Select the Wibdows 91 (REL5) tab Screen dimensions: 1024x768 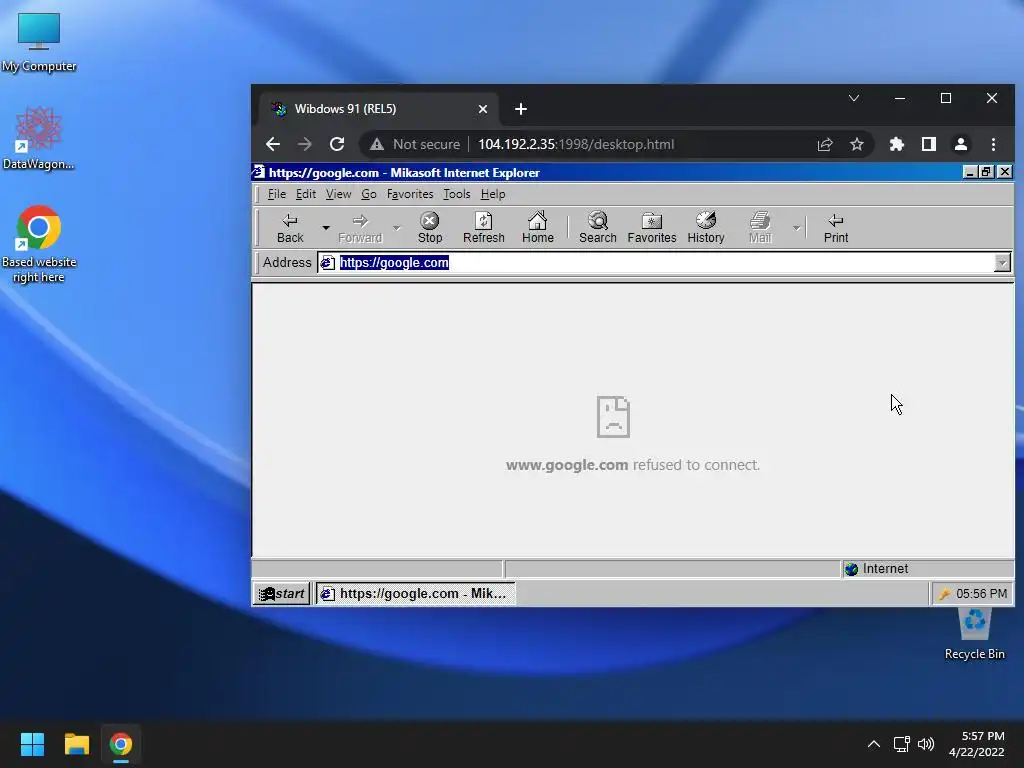[379, 109]
